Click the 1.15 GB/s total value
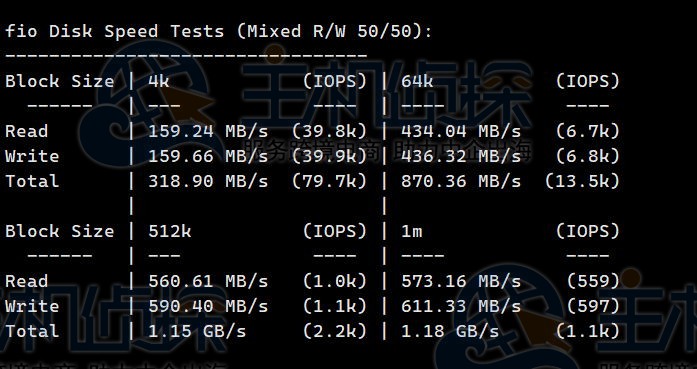 click(x=197, y=331)
